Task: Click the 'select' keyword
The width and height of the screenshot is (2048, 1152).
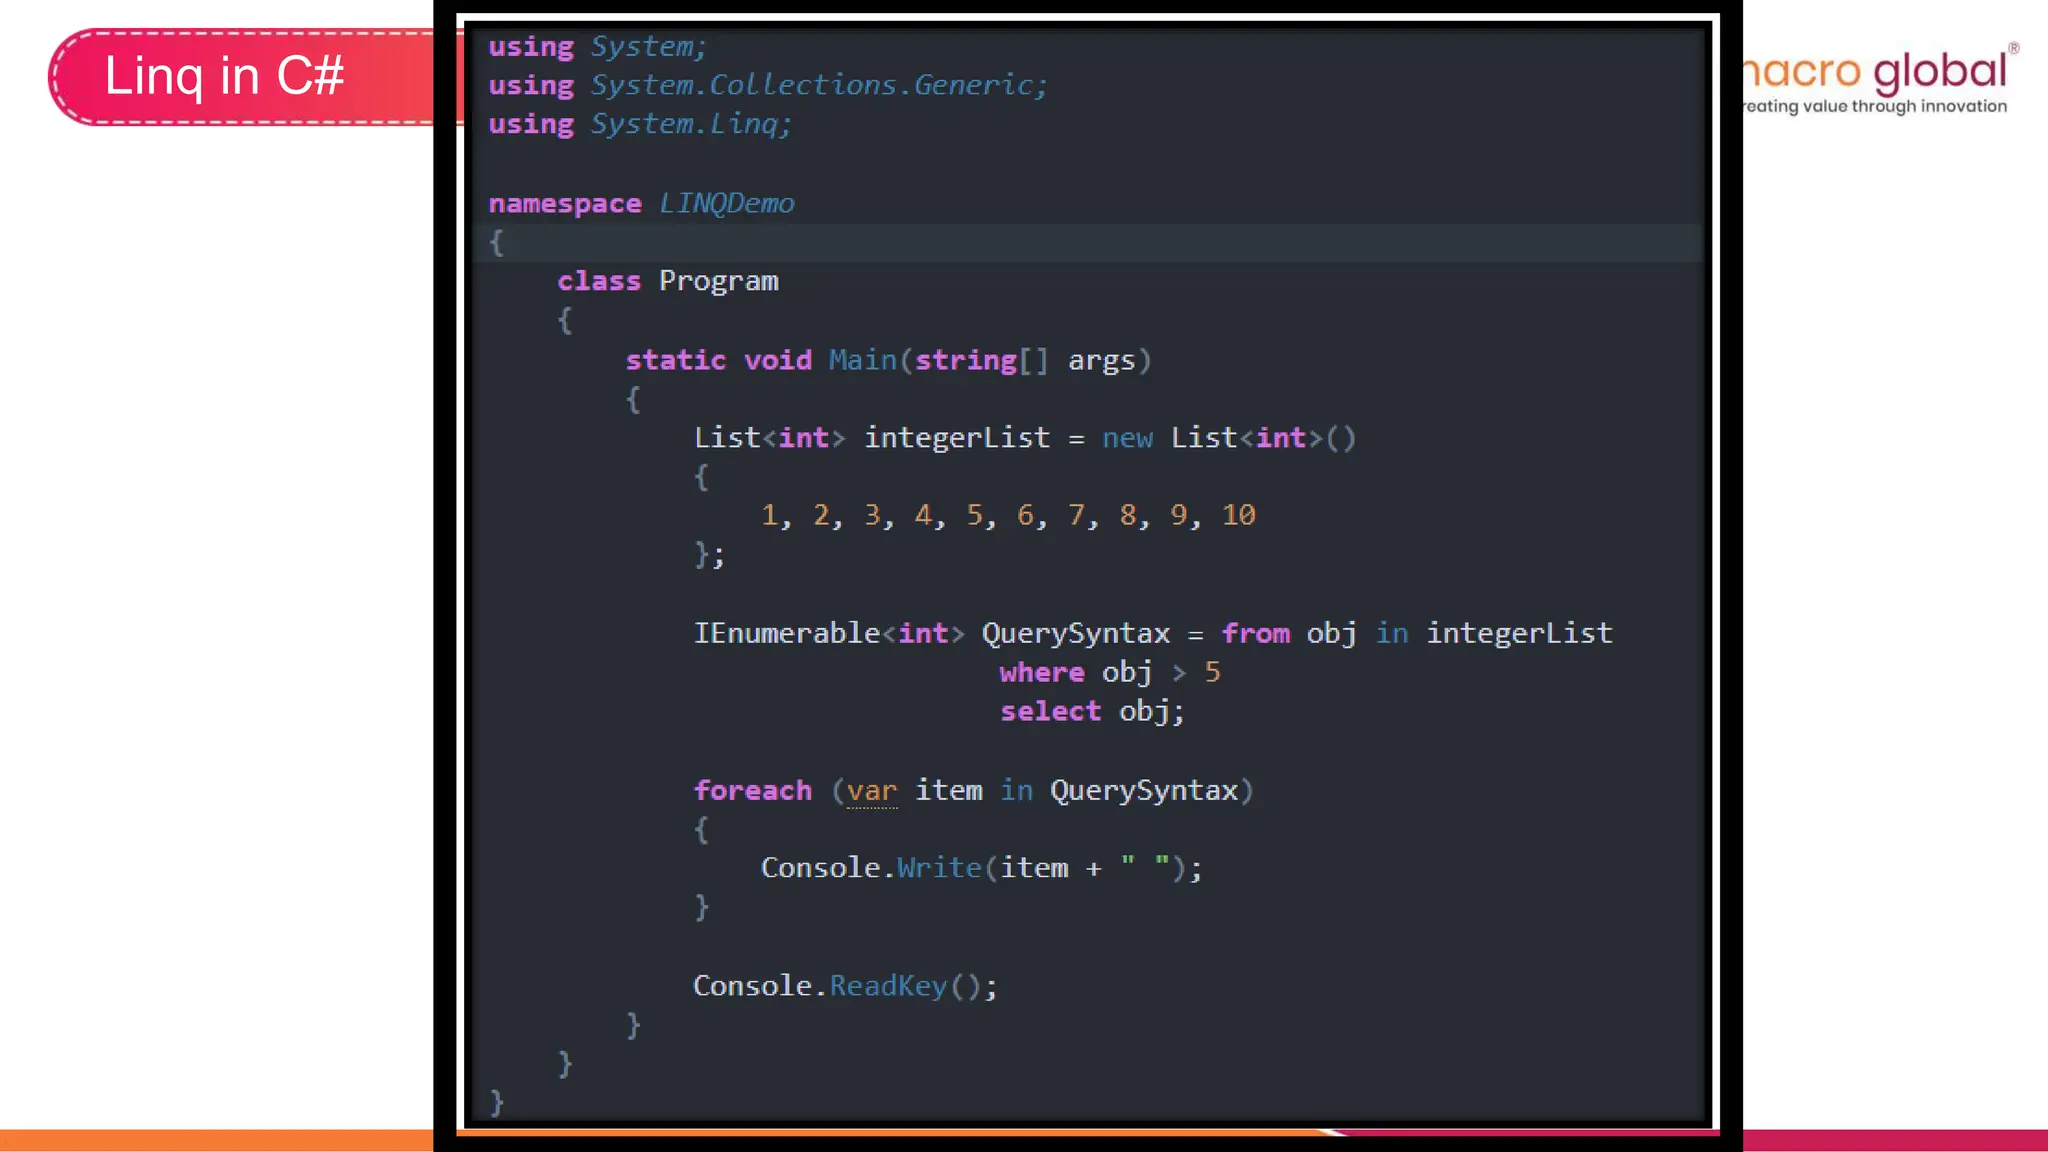Action: 1050,711
